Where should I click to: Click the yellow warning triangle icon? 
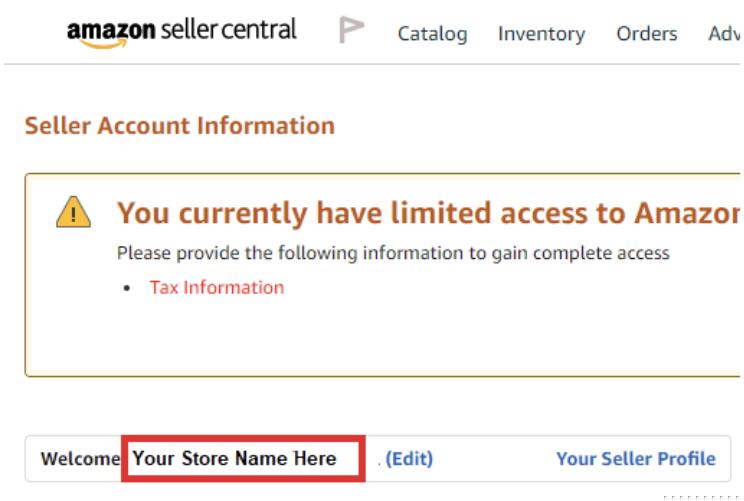tap(74, 212)
